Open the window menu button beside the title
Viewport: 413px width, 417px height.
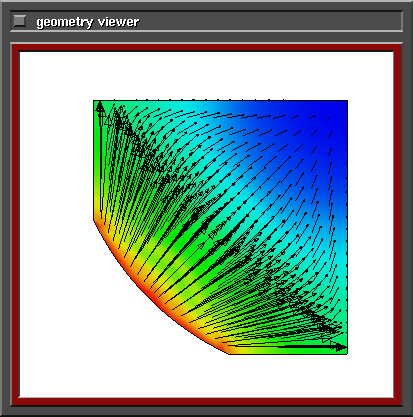point(20,21)
